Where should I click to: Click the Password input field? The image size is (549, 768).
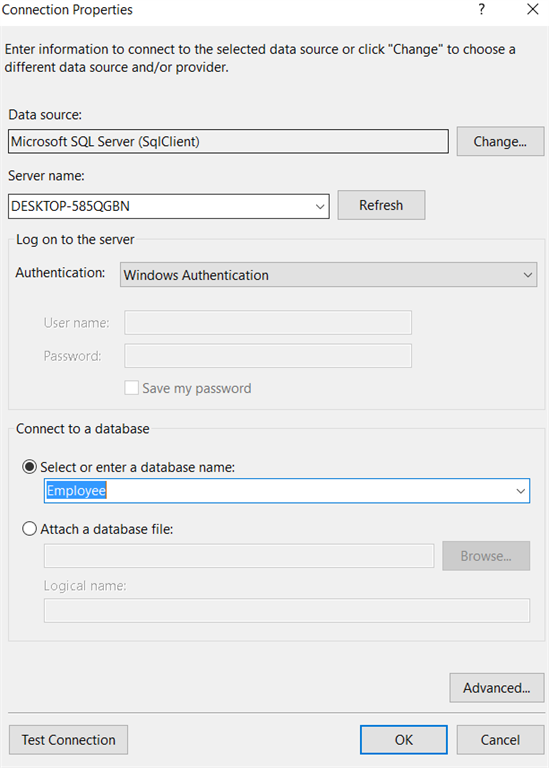click(268, 356)
